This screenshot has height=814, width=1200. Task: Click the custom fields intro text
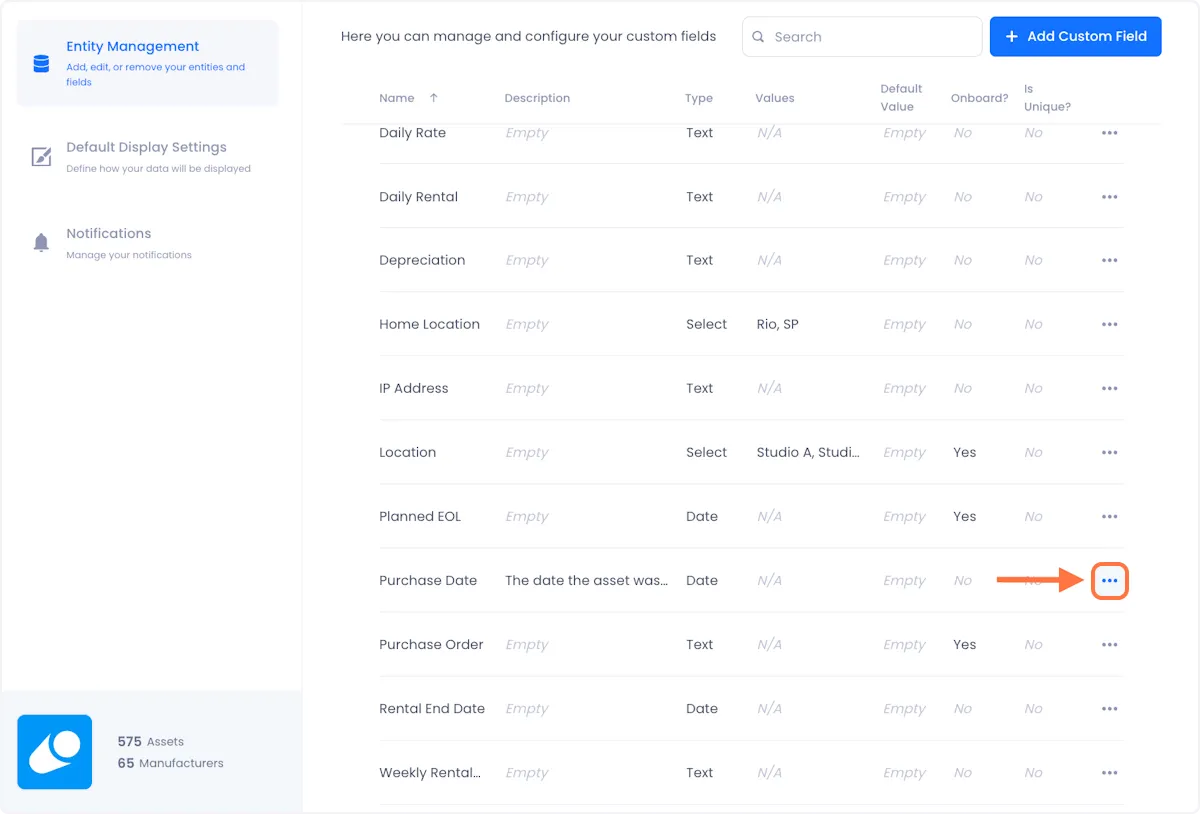click(528, 37)
